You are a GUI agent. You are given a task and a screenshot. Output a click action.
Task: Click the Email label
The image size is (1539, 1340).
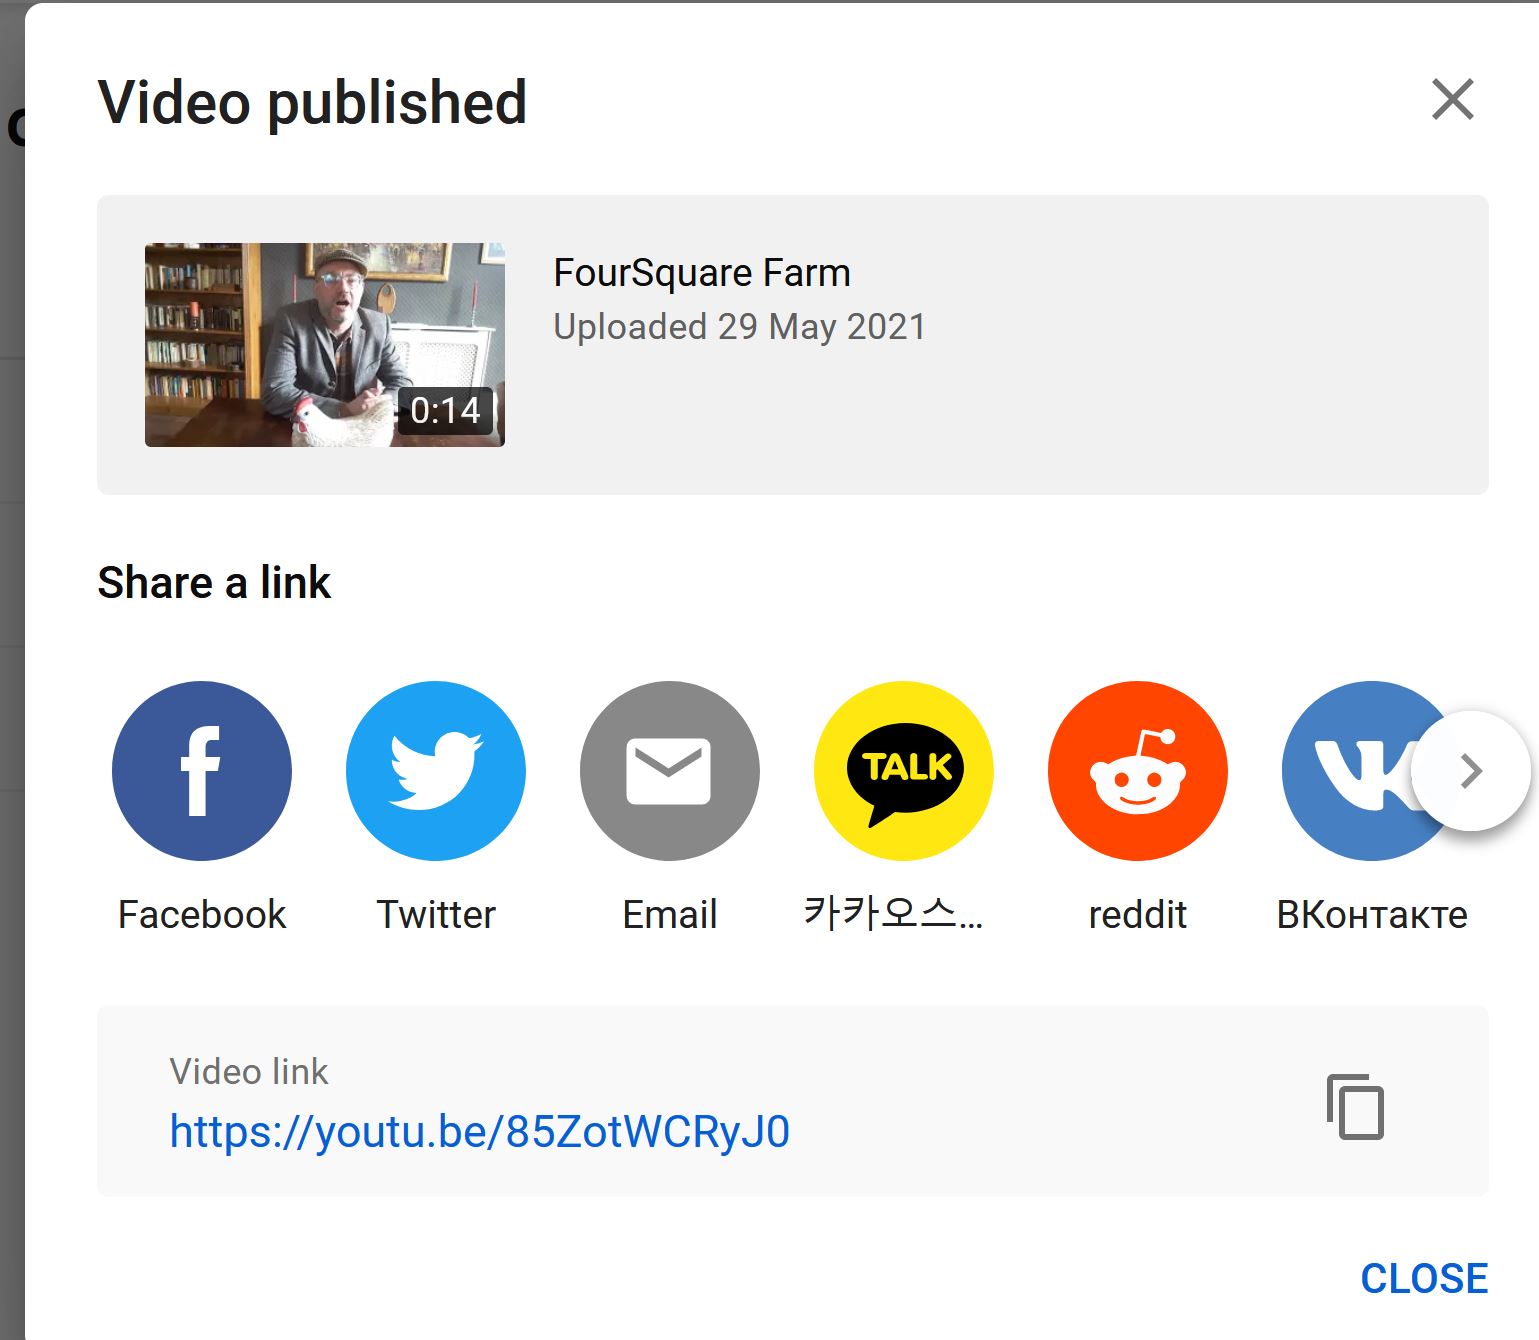(670, 914)
